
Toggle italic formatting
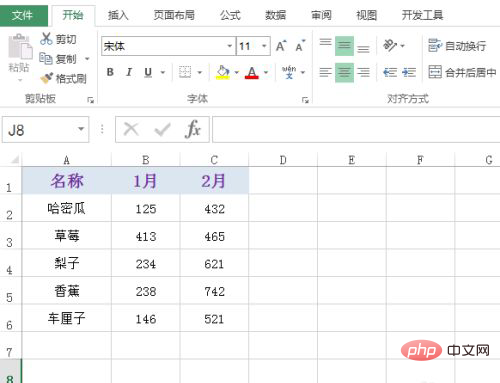129,72
